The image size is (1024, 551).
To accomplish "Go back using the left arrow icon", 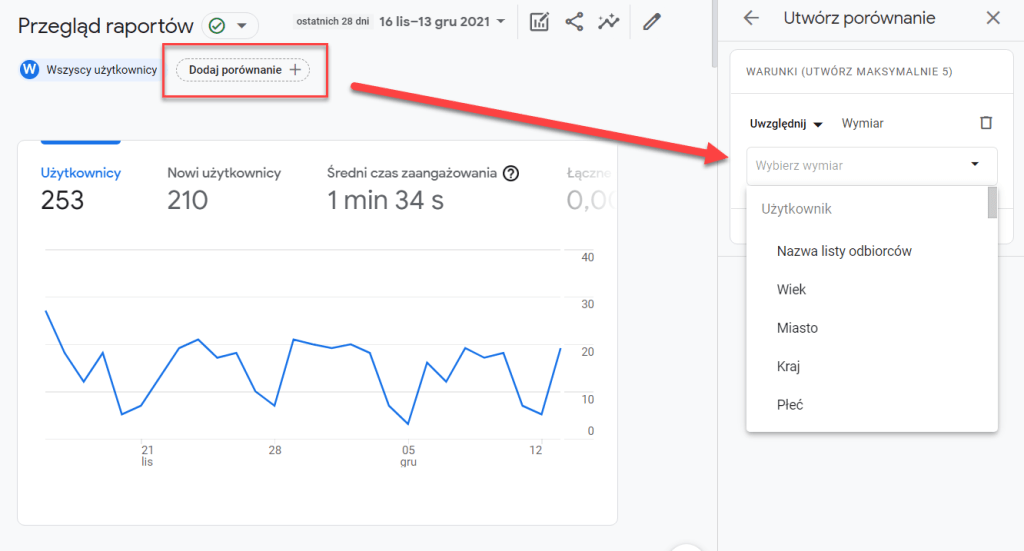I will [751, 18].
